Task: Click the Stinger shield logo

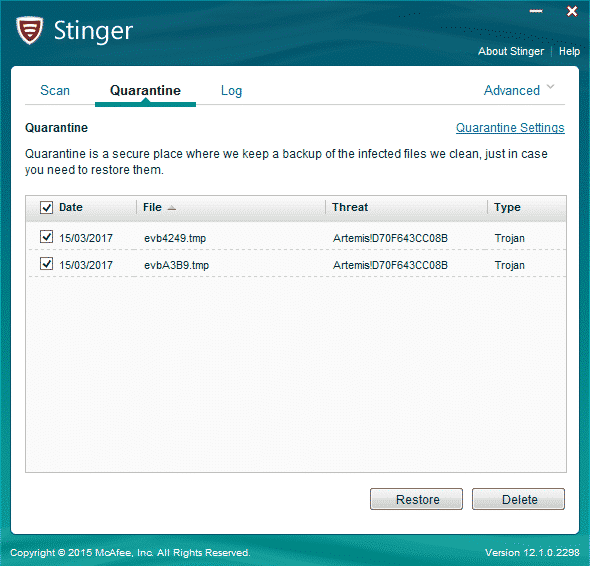Action: 29,30
